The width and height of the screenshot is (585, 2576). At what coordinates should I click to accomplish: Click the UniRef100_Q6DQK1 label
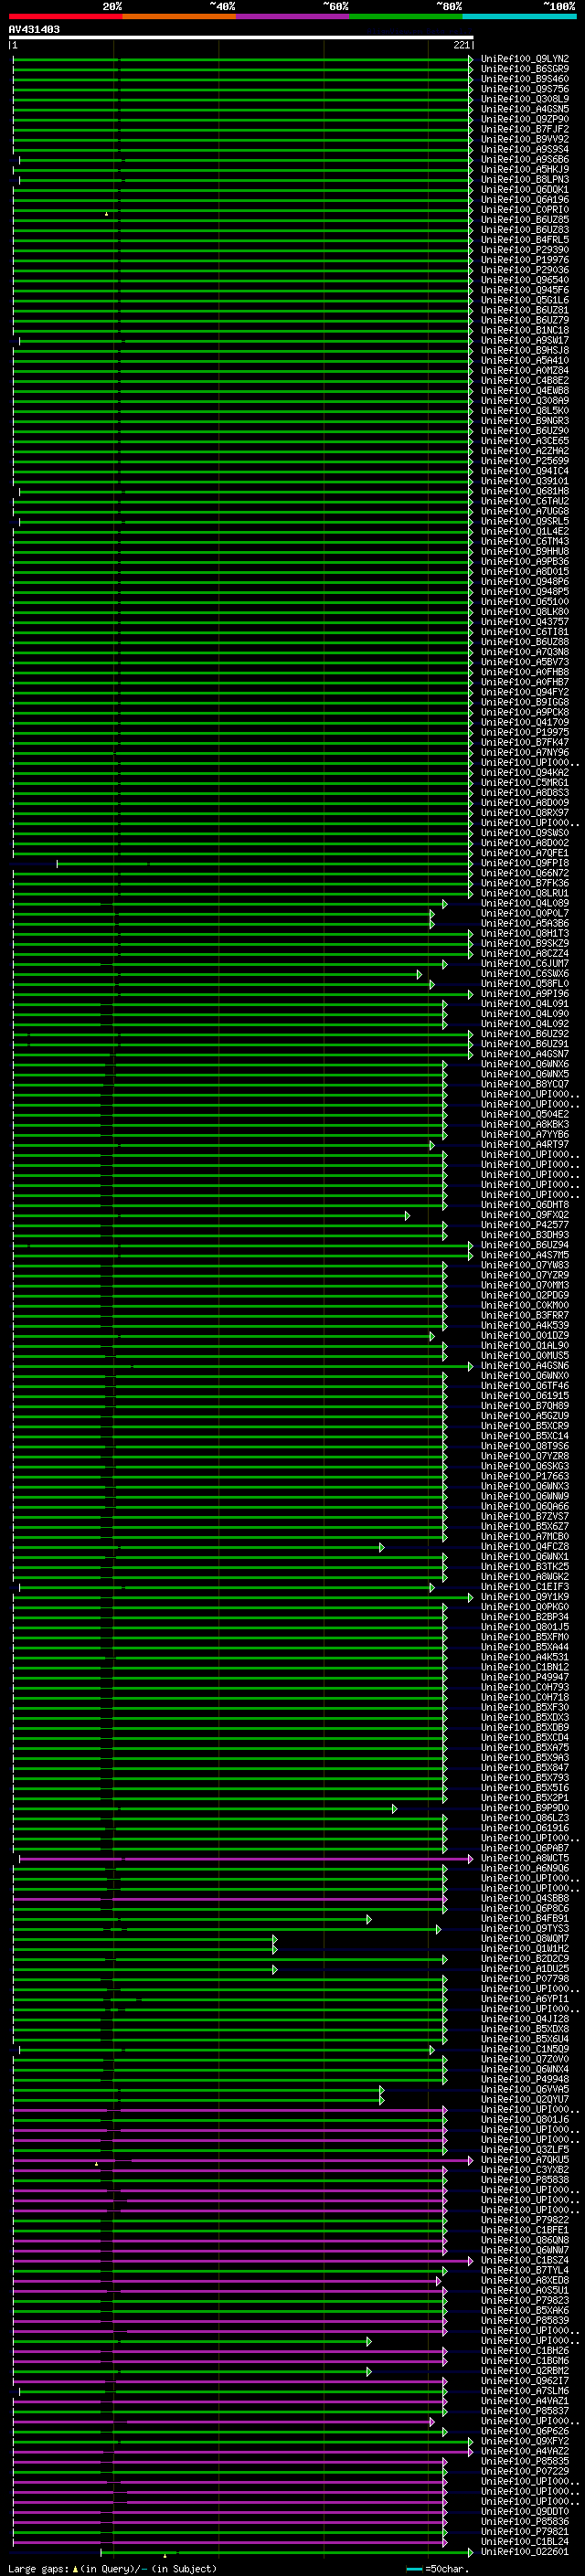(525, 190)
